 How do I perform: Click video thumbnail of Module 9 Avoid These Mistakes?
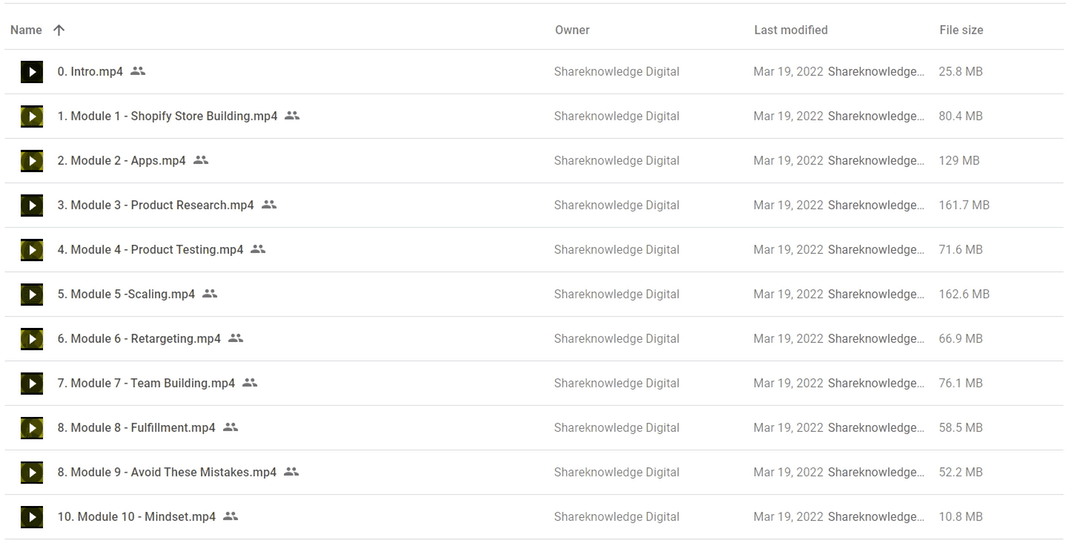pos(32,472)
